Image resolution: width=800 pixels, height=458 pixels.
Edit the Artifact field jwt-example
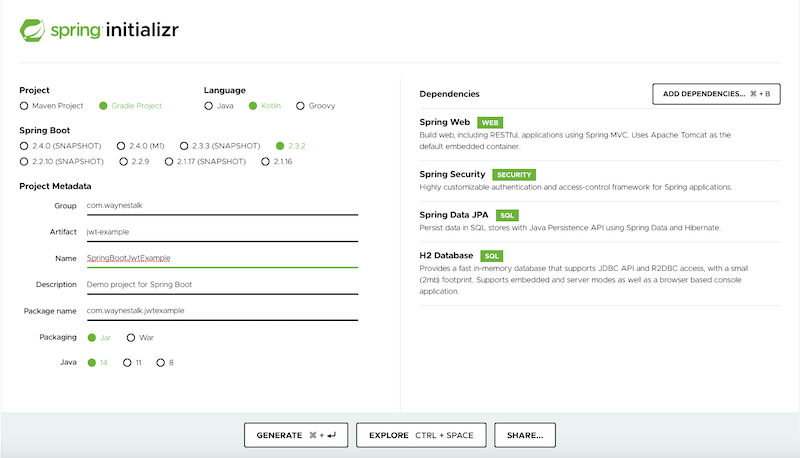click(222, 232)
